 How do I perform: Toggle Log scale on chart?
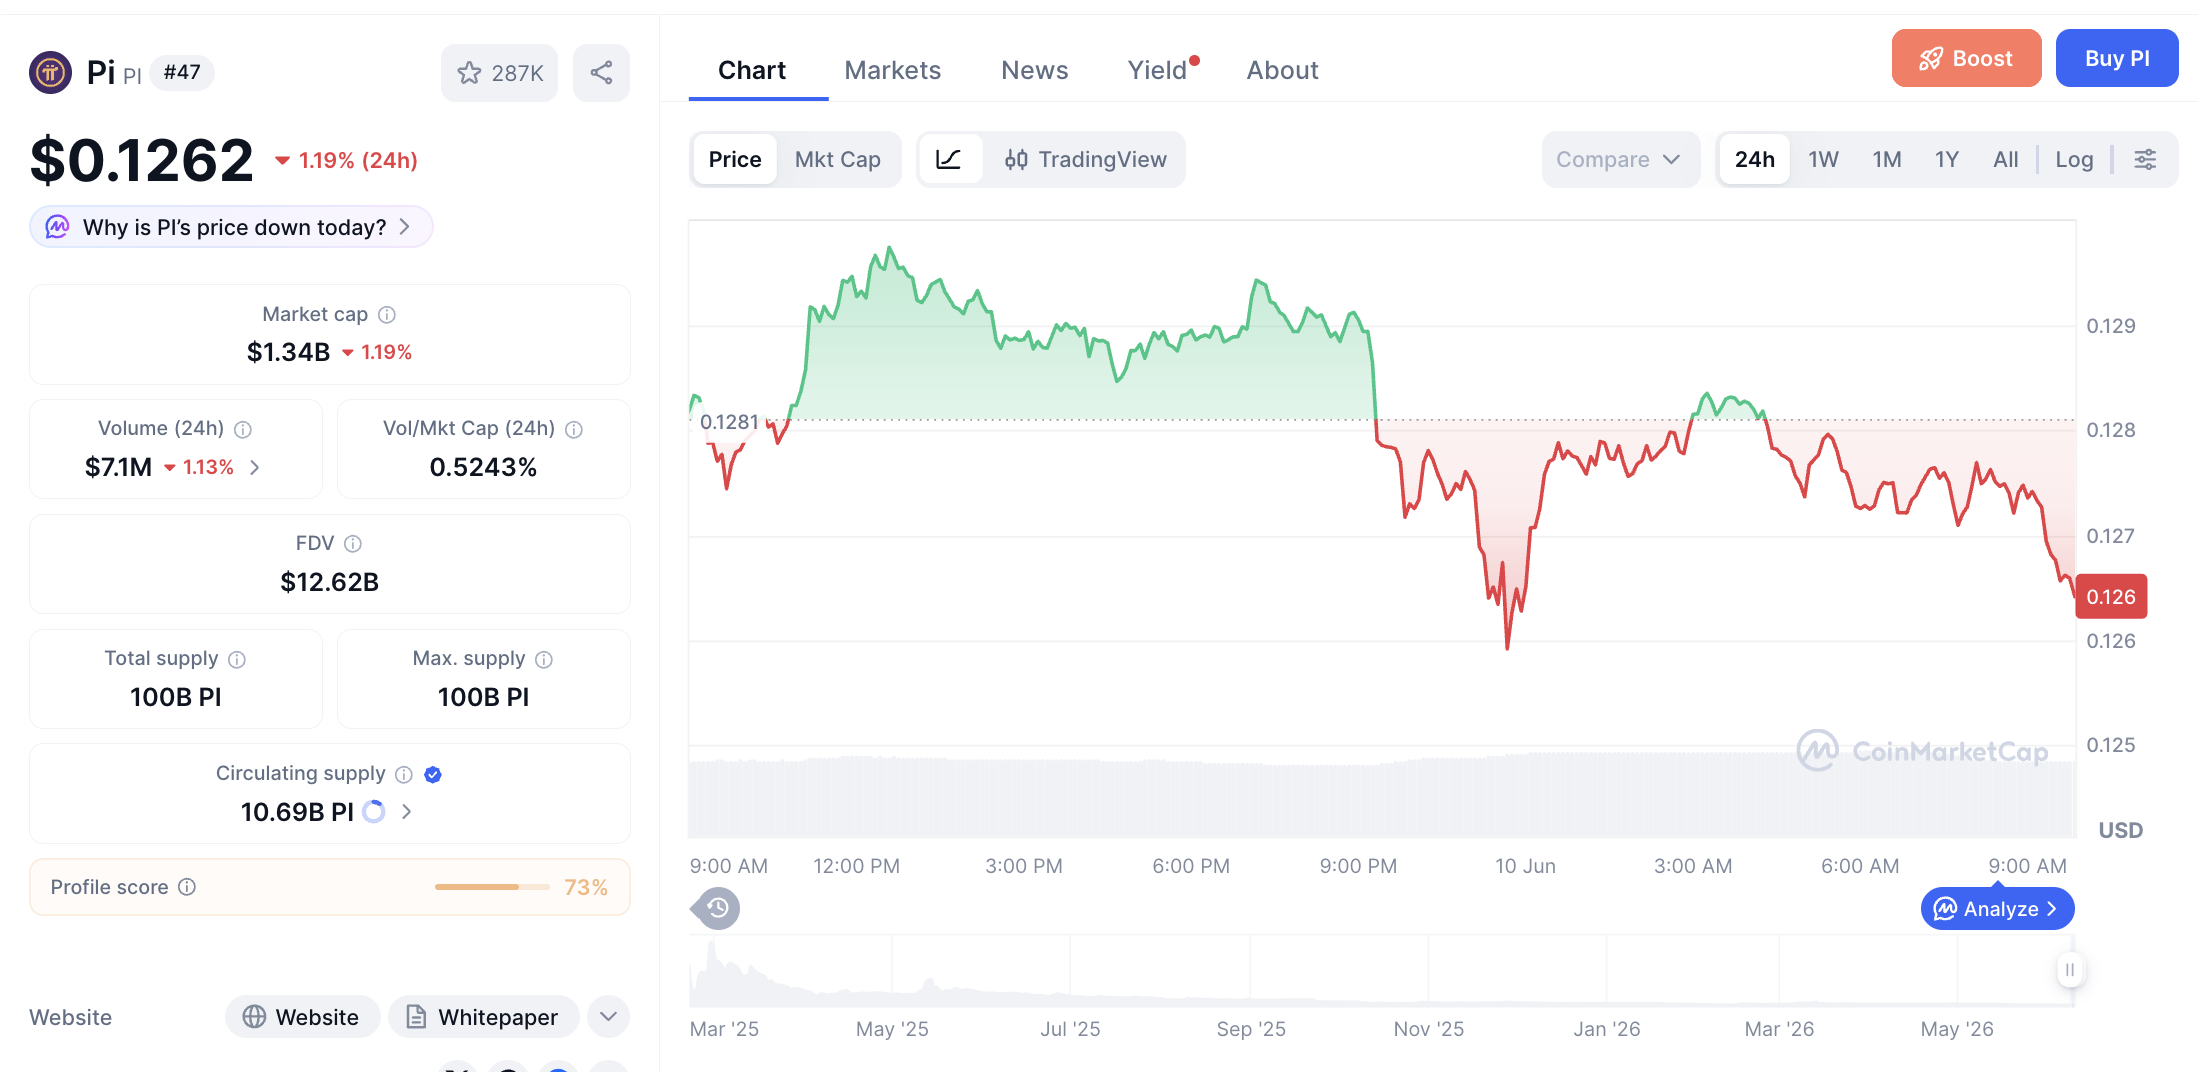(x=2074, y=160)
